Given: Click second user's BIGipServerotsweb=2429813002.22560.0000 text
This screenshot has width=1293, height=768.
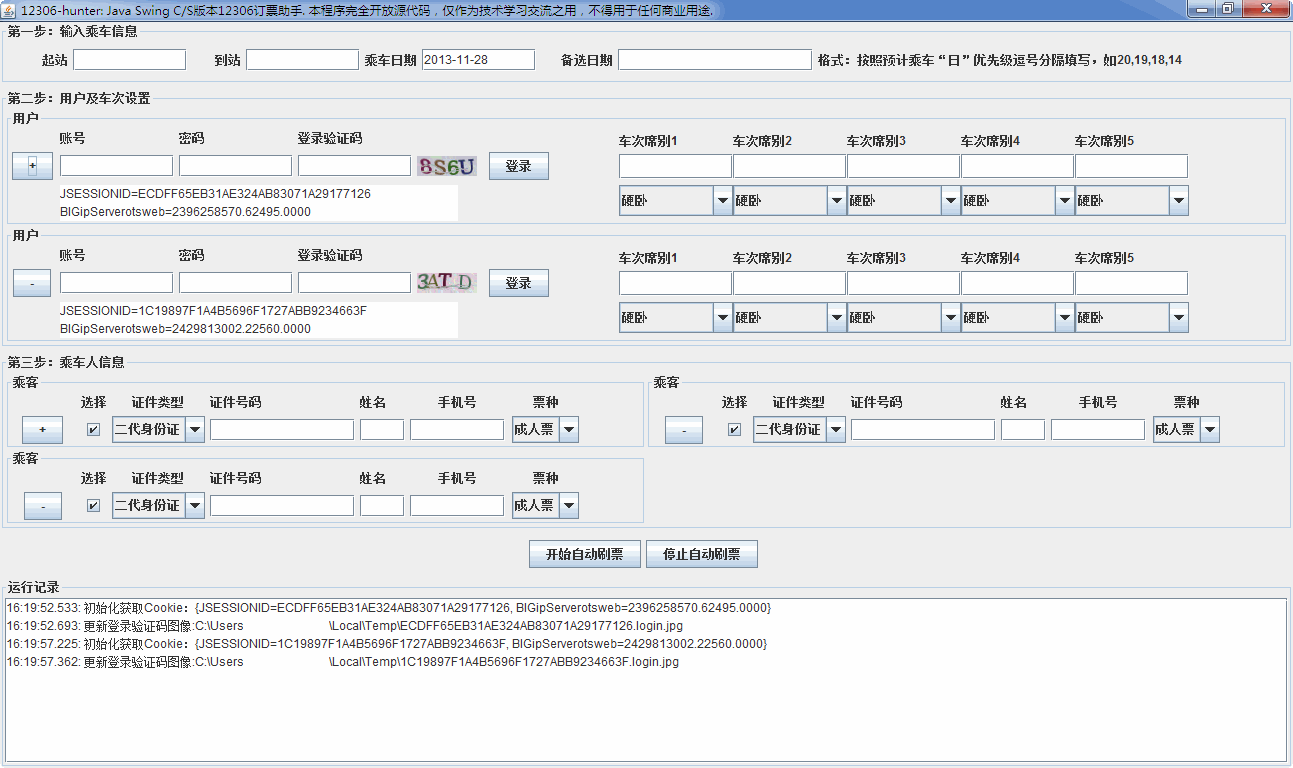Looking at the screenshot, I should click(x=185, y=329).
